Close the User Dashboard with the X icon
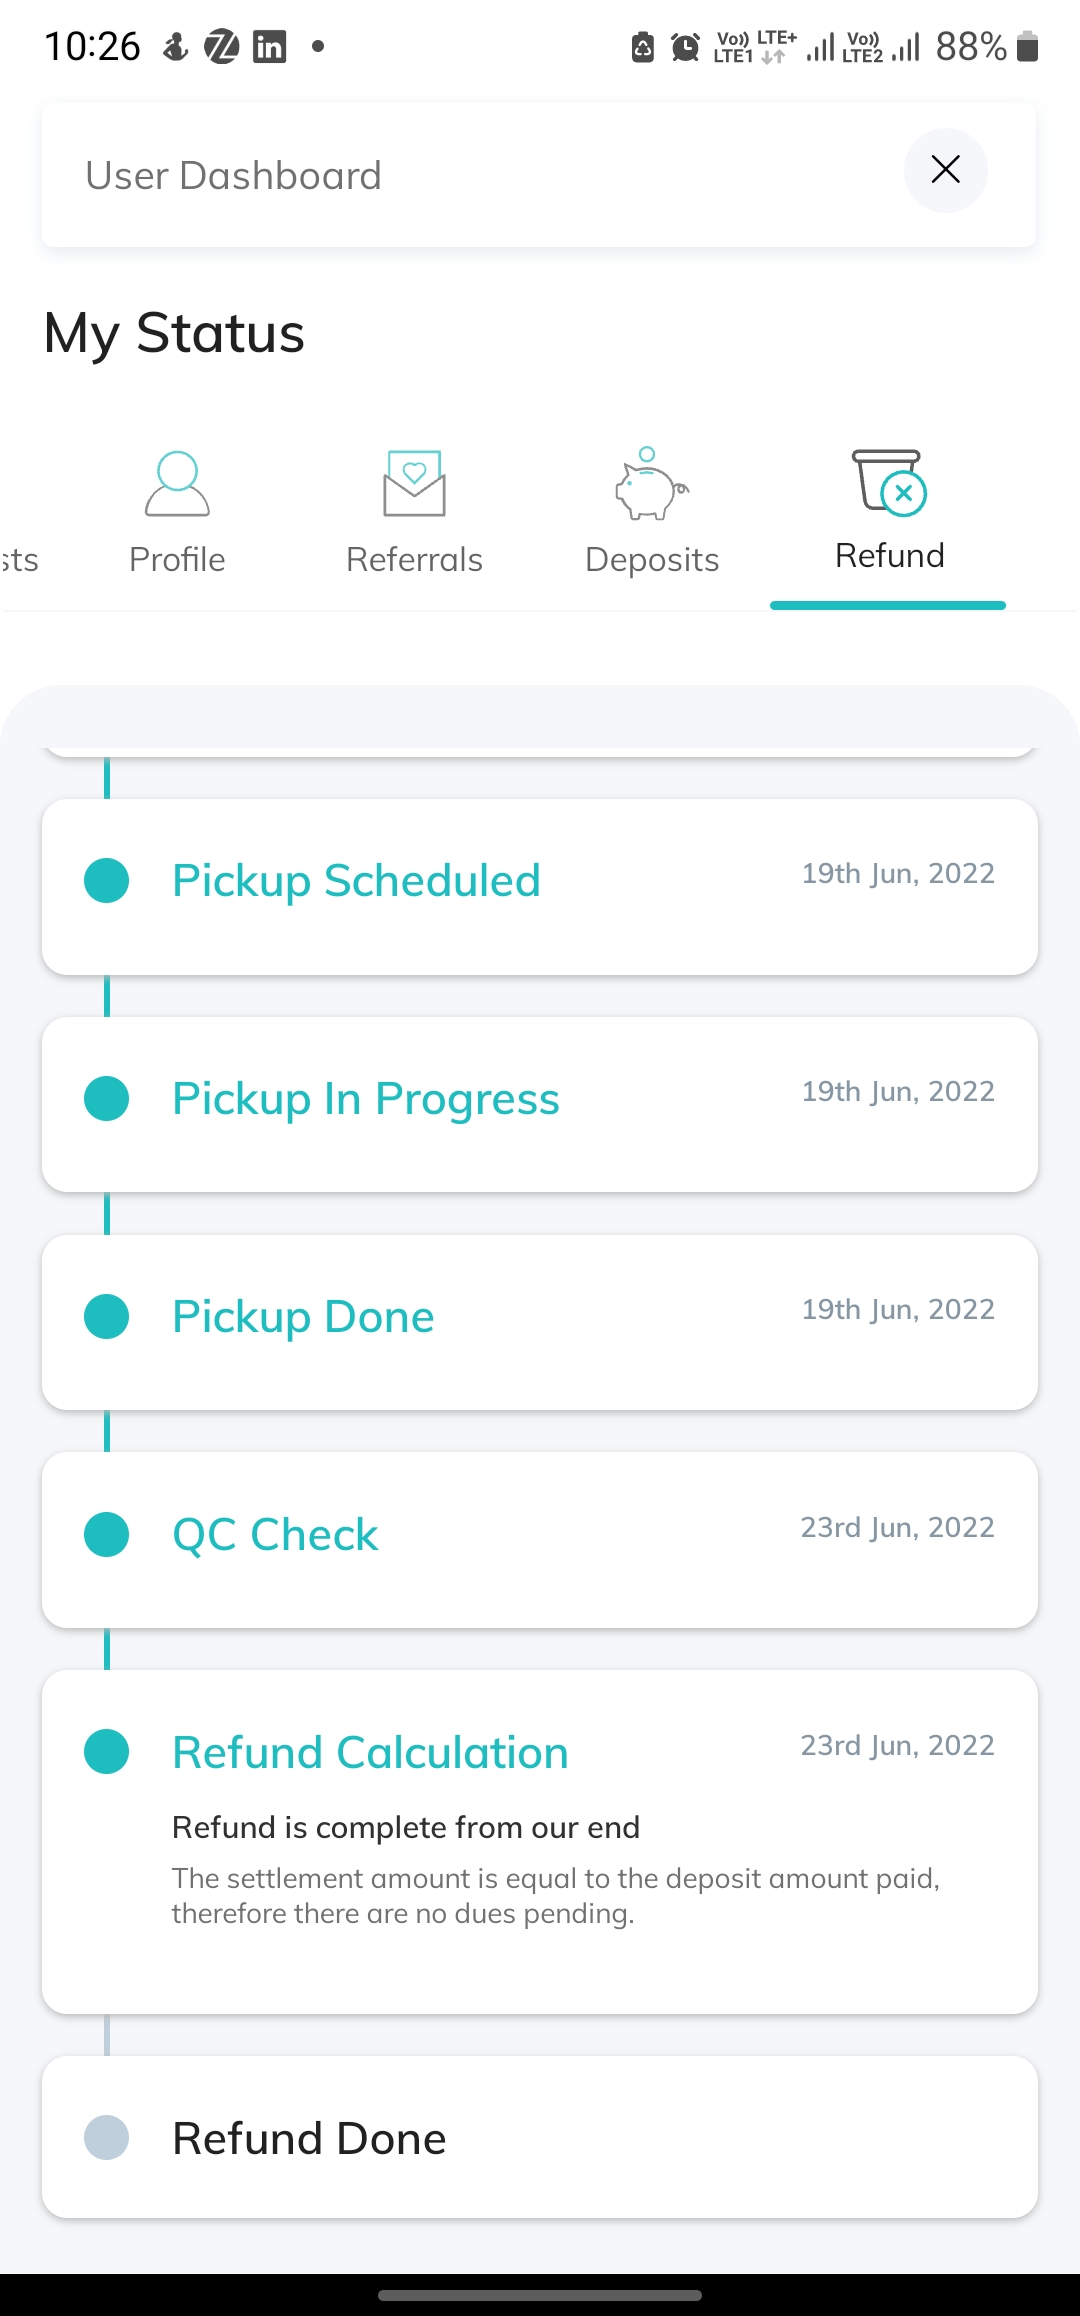Screen dimensions: 1080x2316 click(945, 170)
